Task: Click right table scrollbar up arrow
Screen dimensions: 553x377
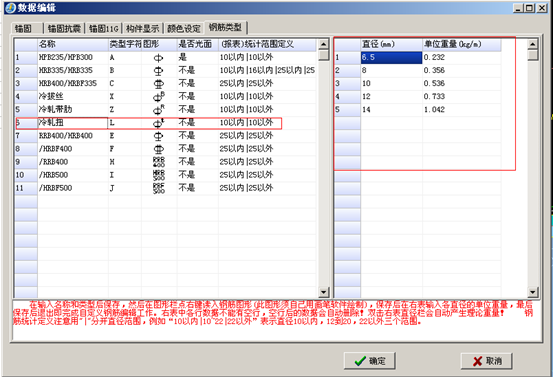Action: (533, 44)
